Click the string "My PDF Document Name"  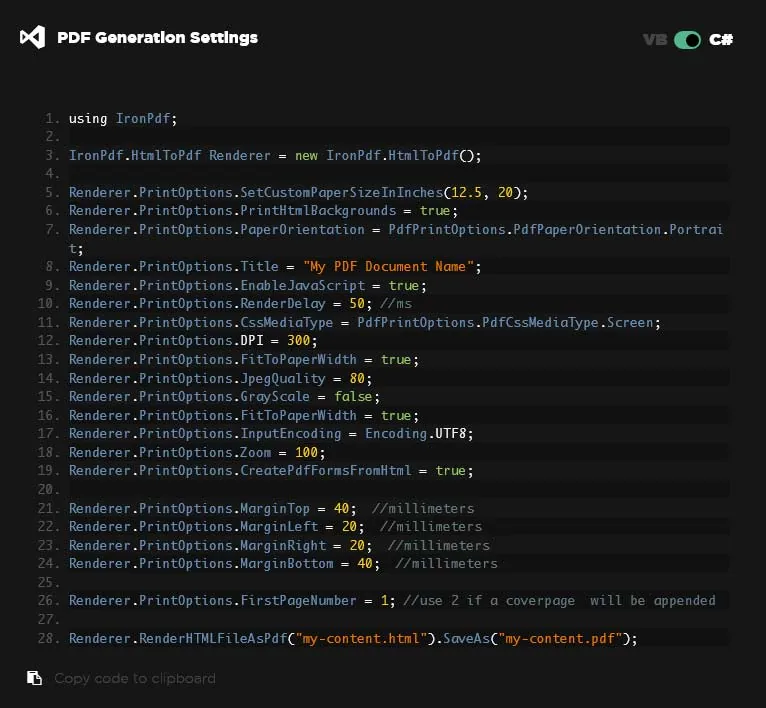tap(388, 267)
